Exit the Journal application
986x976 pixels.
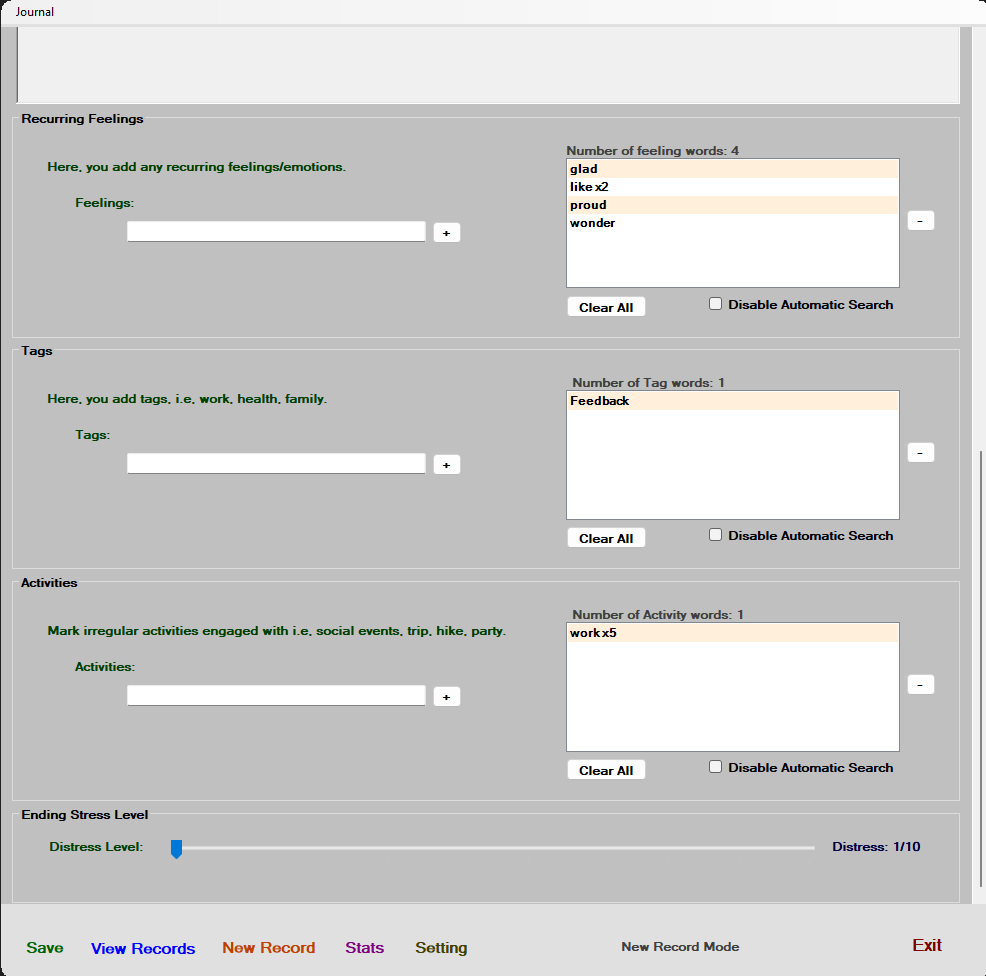click(927, 945)
